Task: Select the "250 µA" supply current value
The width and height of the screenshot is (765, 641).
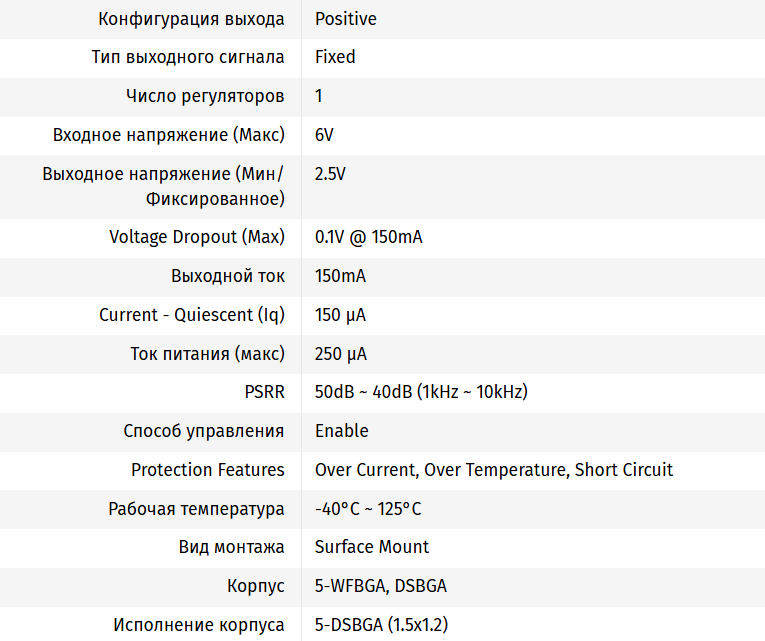Action: tap(340, 353)
